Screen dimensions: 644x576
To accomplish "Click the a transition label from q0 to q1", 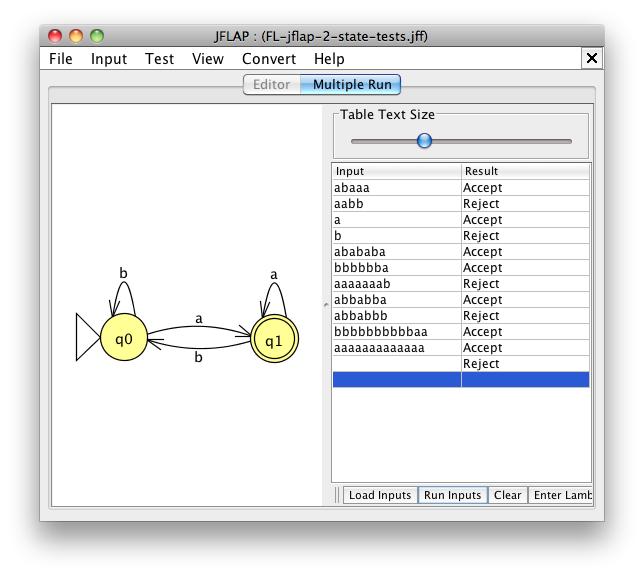I will pos(199,318).
